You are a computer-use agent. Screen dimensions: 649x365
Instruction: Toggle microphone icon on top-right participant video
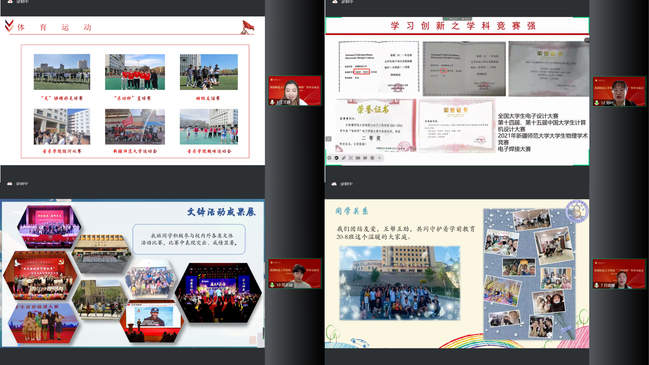click(596, 103)
